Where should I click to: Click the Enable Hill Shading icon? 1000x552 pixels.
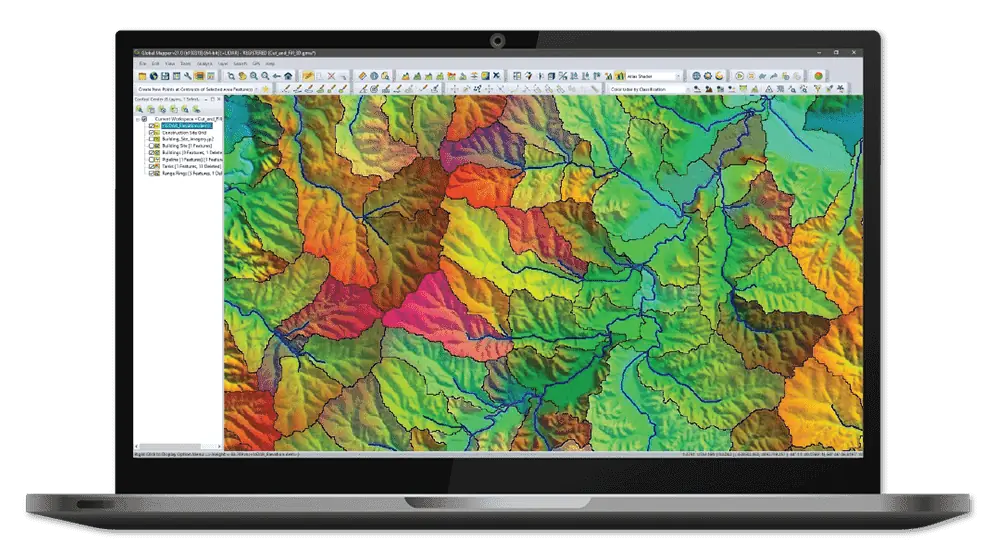620,76
